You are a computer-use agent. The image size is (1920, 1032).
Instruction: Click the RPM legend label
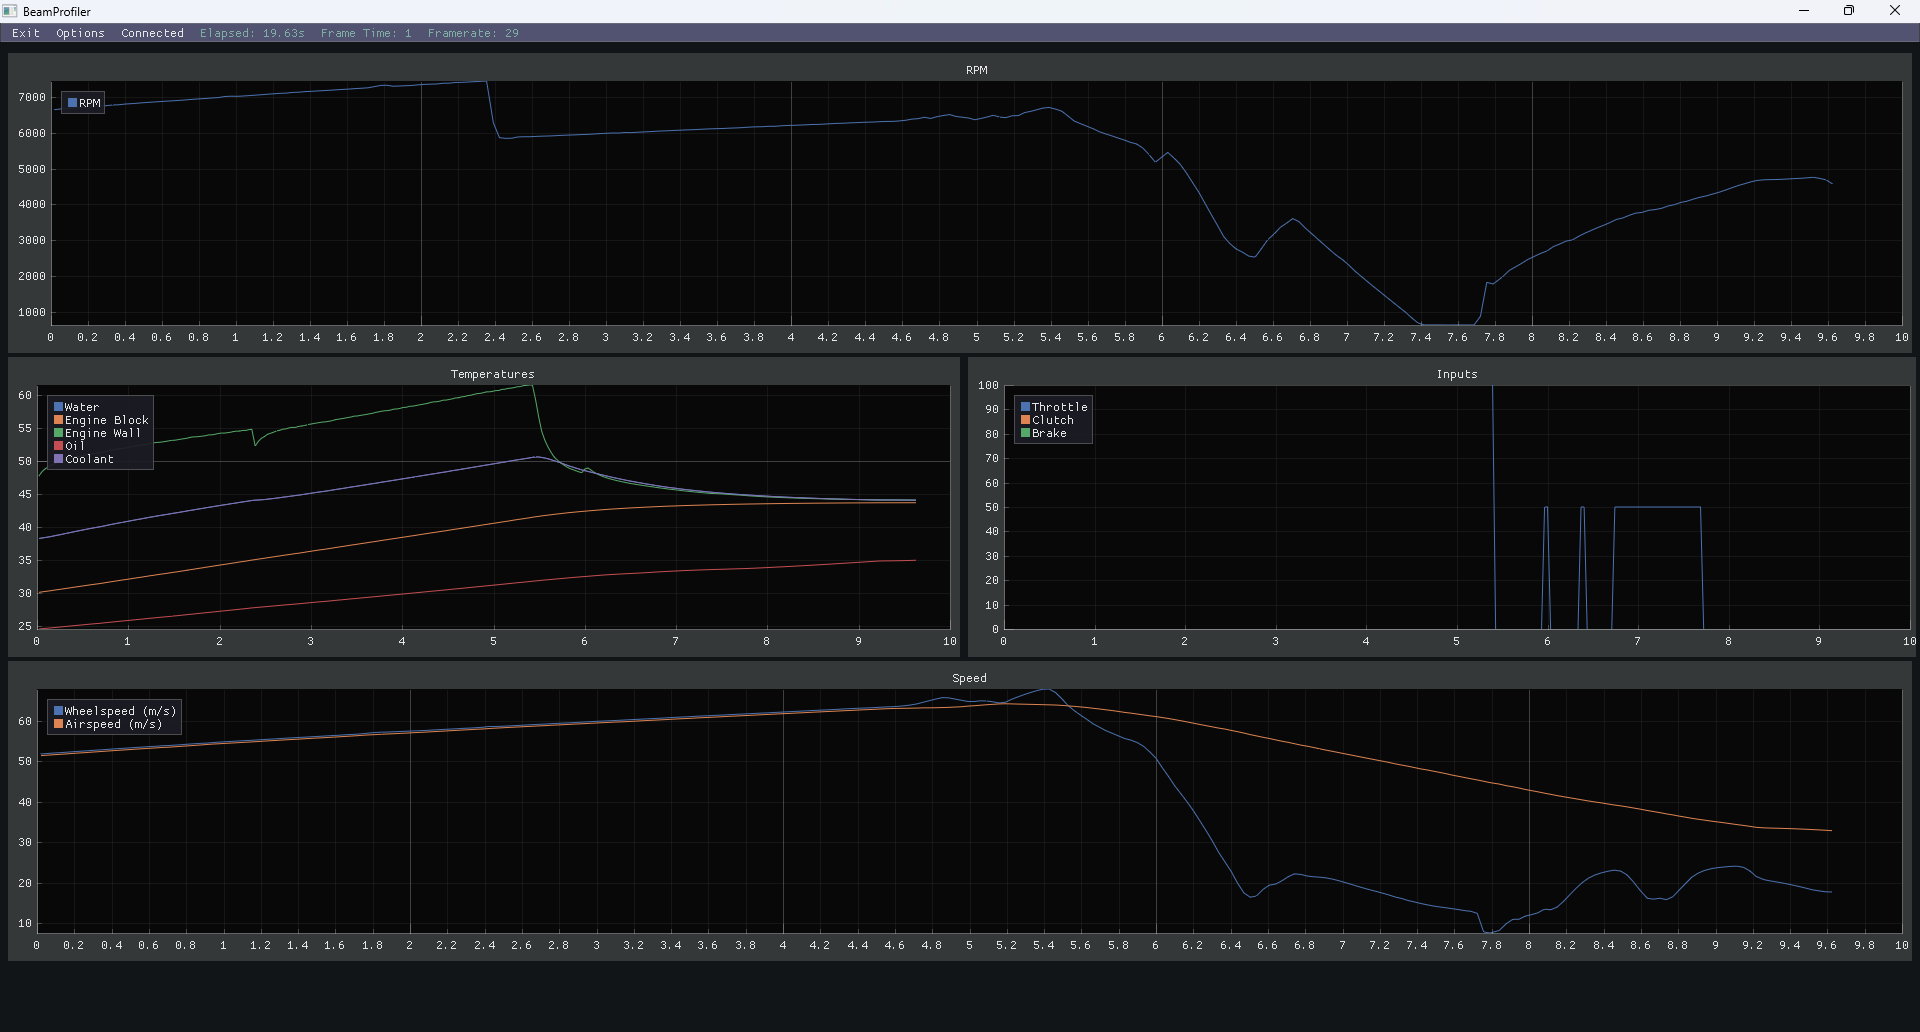coord(90,103)
